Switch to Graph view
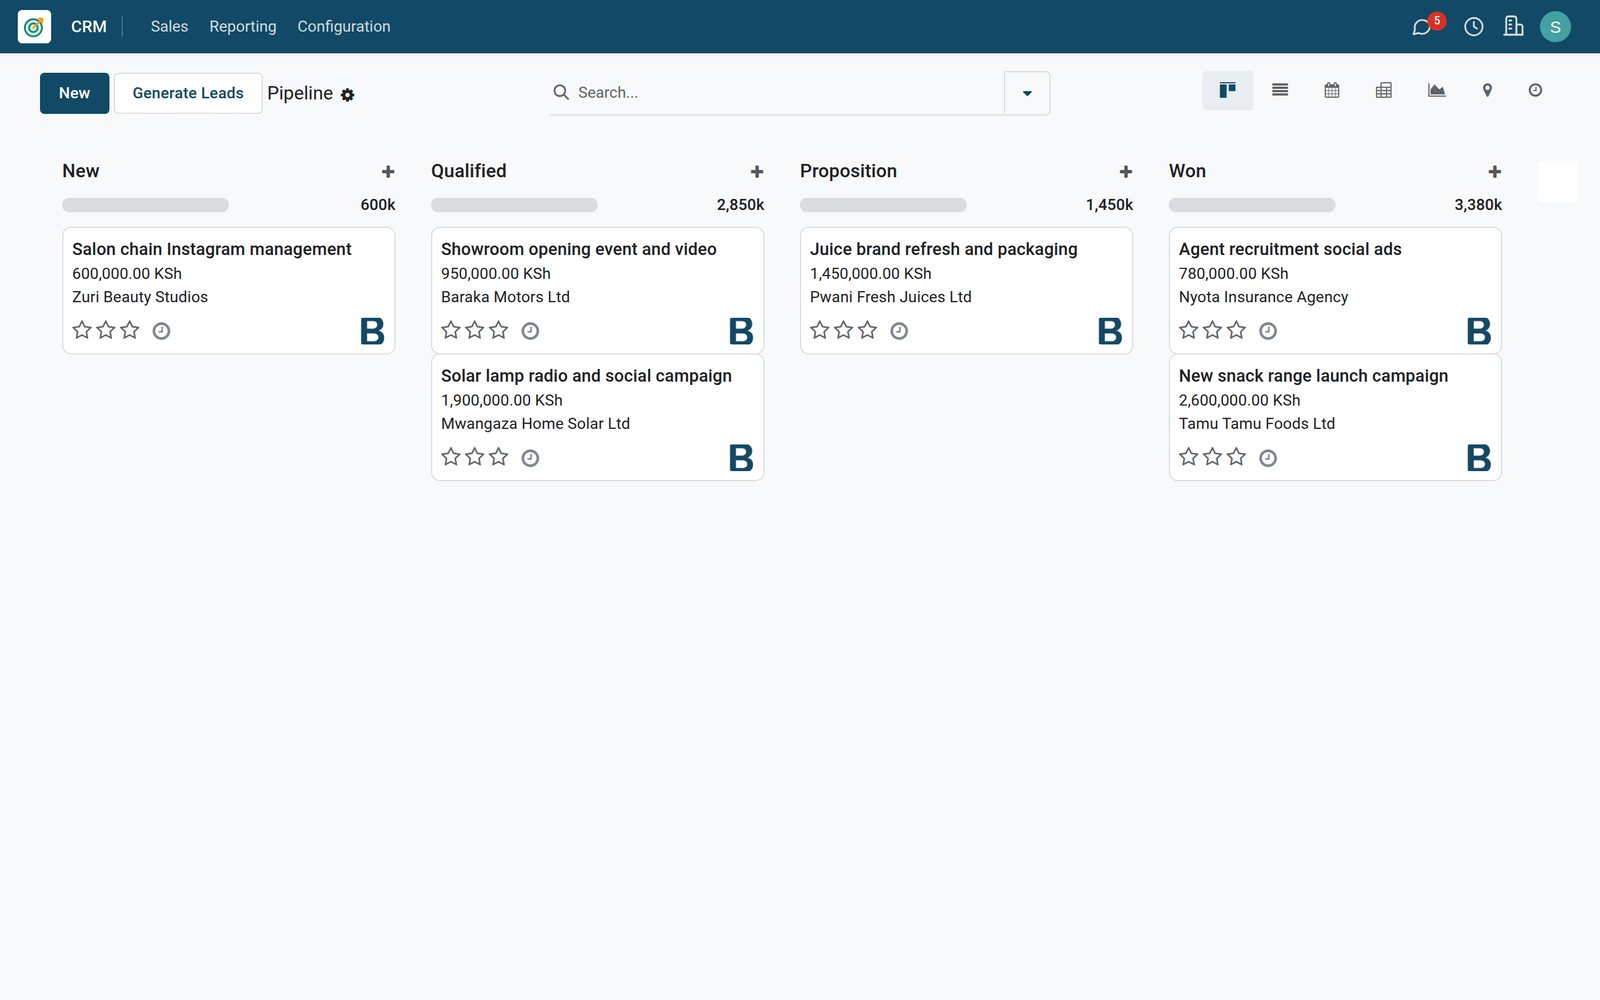This screenshot has width=1600, height=1000. coord(1436,91)
